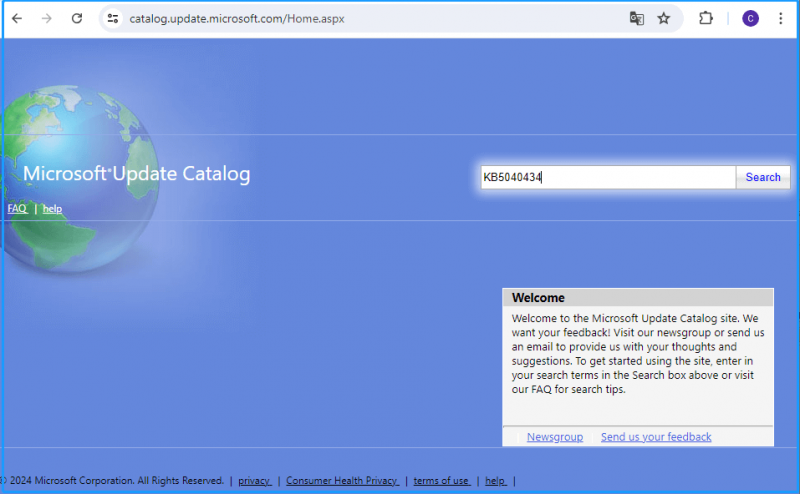
Task: Go back using browser back arrow
Action: coord(17,19)
